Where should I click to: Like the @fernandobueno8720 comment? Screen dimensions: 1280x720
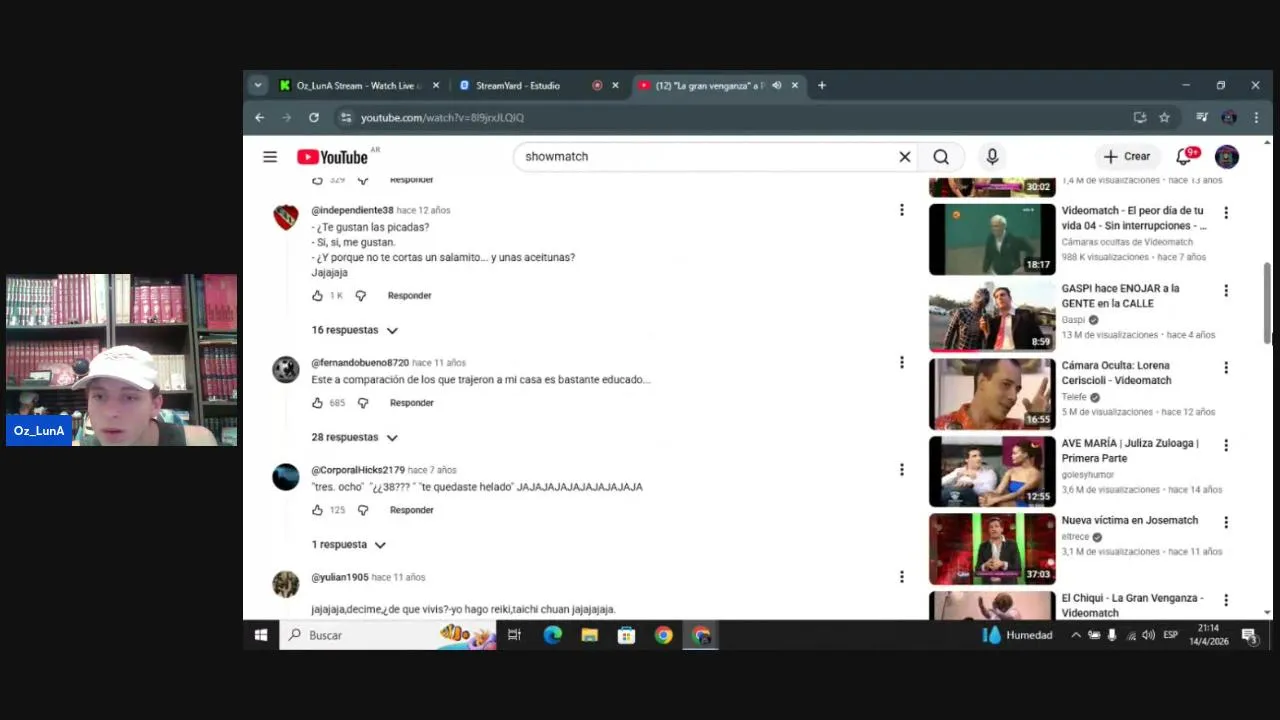click(317, 403)
